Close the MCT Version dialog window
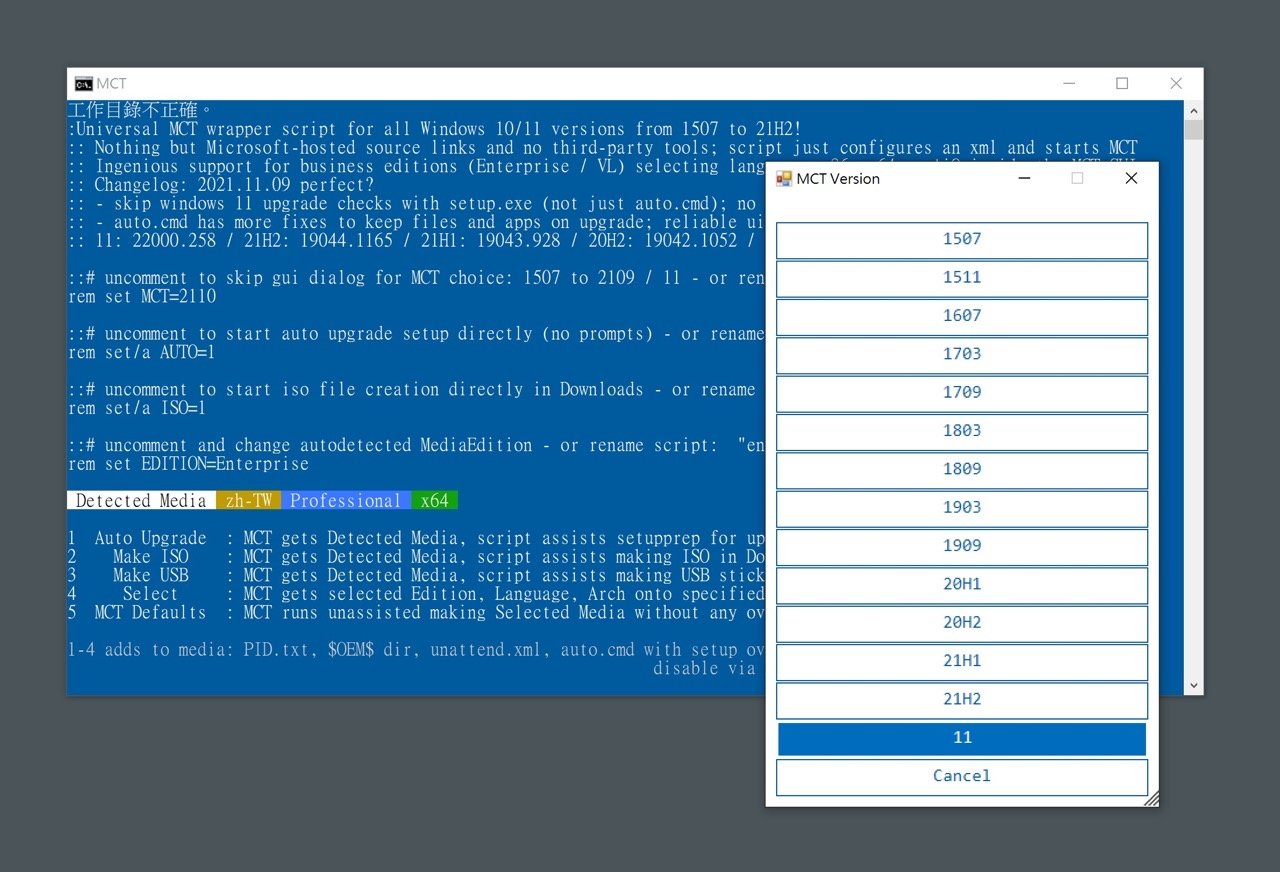1280x872 pixels. [1131, 179]
